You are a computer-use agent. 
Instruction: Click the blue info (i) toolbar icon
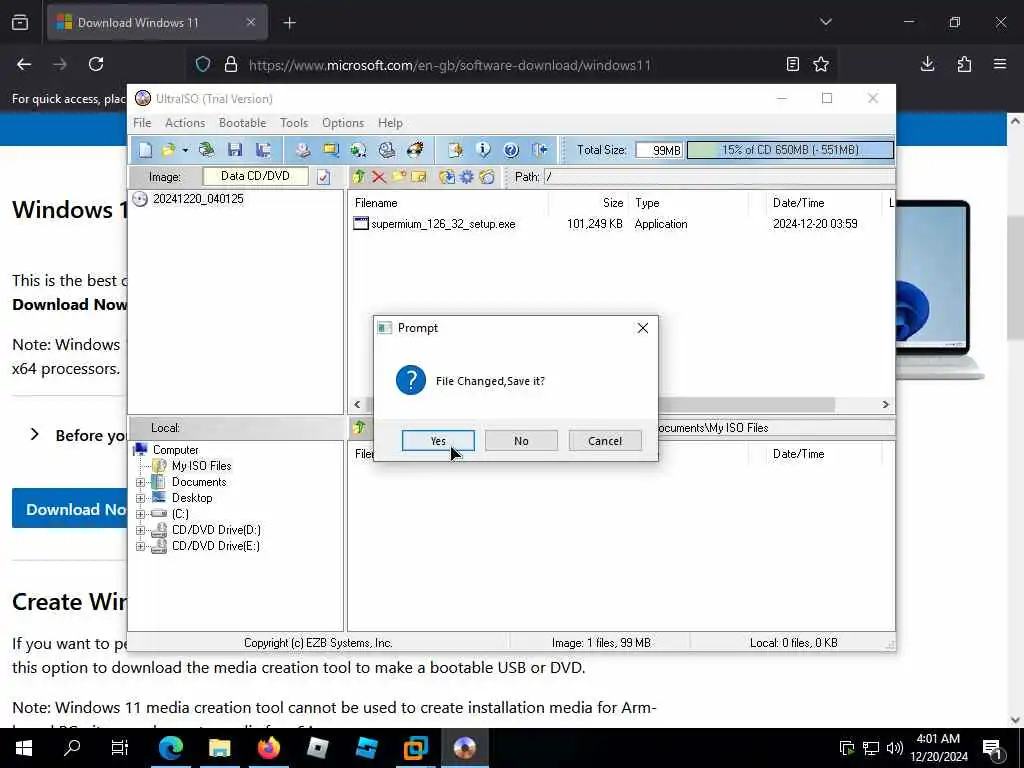[x=483, y=150]
